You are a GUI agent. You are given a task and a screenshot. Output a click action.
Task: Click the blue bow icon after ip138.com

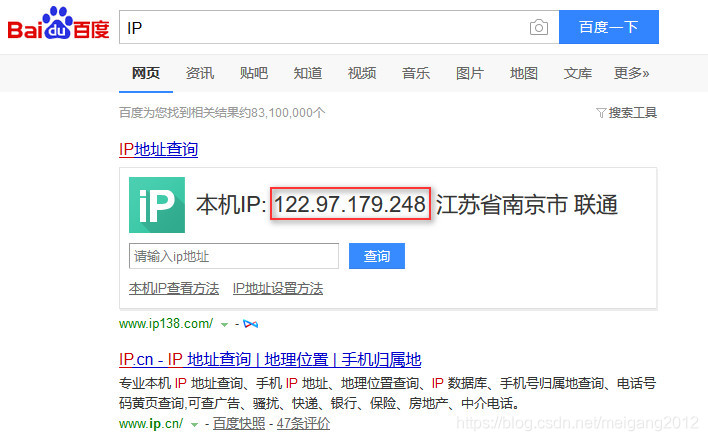click(251, 324)
